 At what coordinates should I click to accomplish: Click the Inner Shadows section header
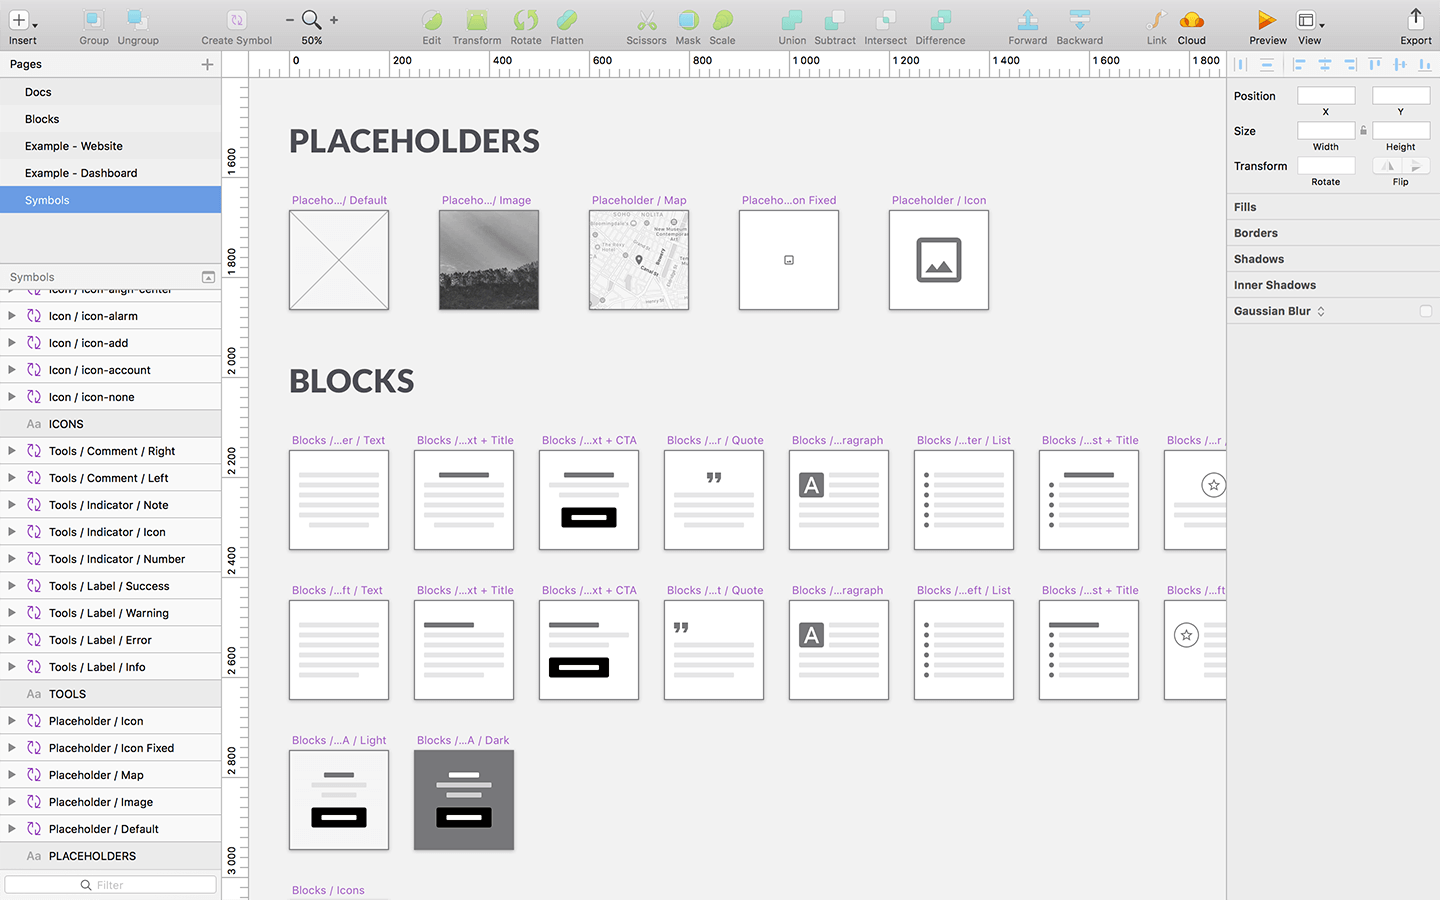tap(1334, 285)
